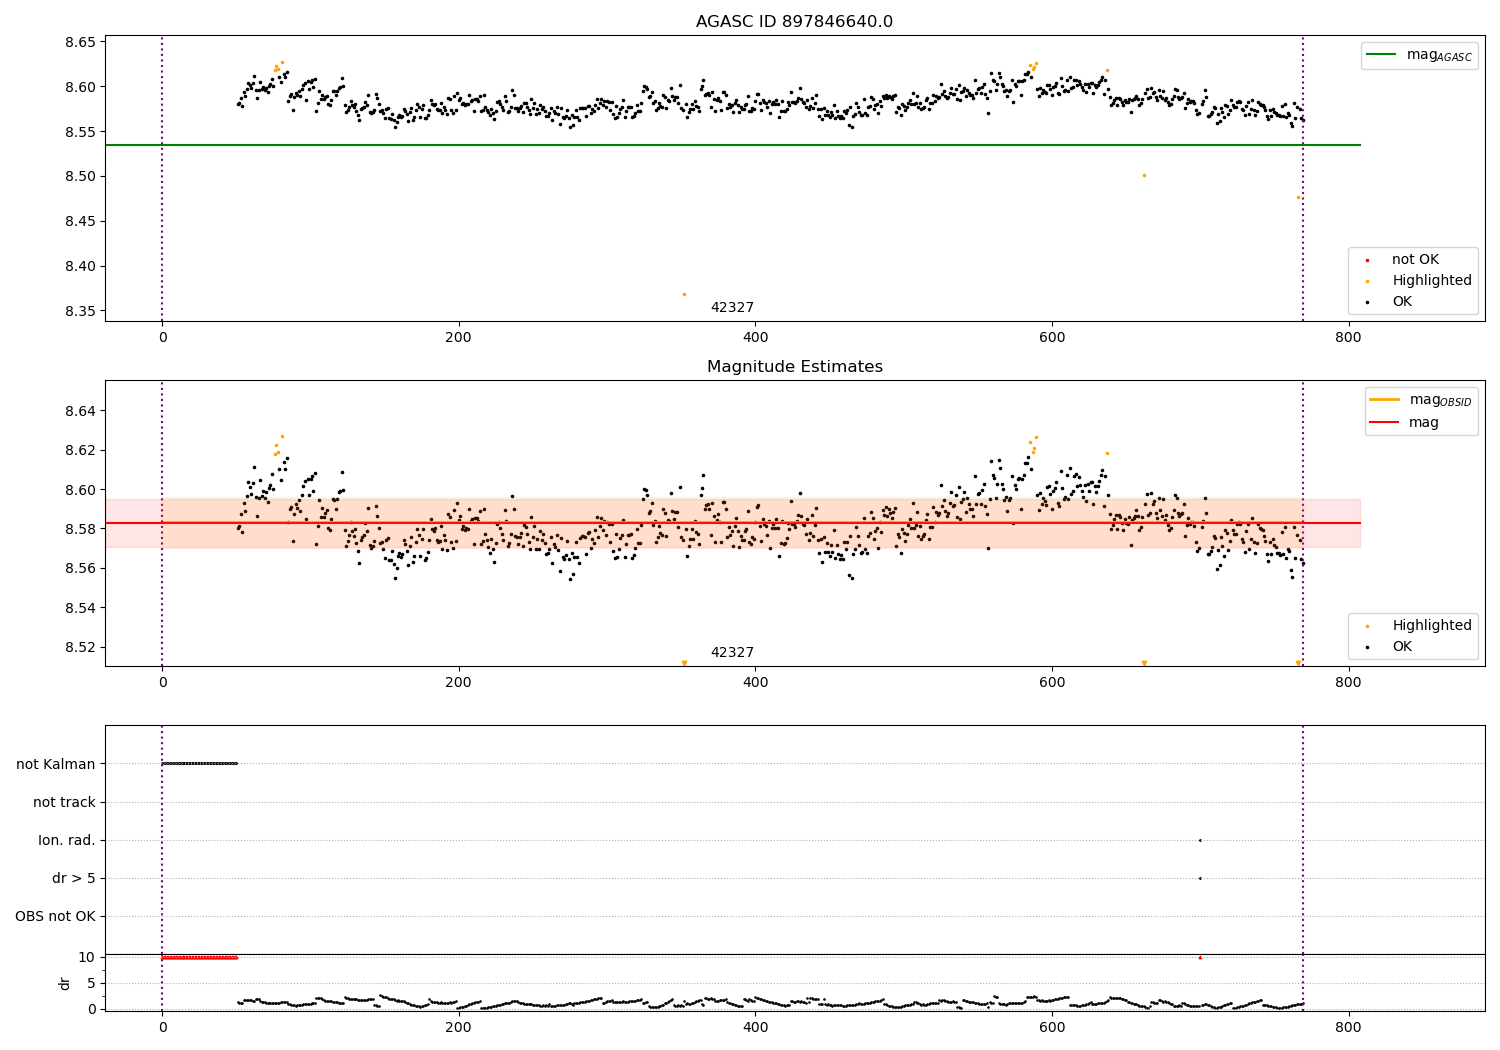Image resolution: width=1500 pixels, height=1050 pixels.
Task: Click the 'not Kalman' row label
Action: coord(56,764)
